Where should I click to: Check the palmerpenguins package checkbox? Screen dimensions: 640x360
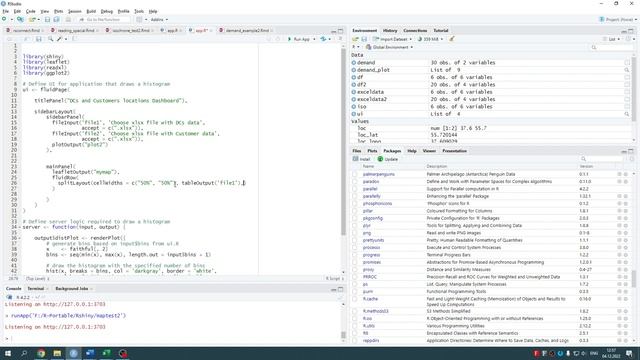355,174
